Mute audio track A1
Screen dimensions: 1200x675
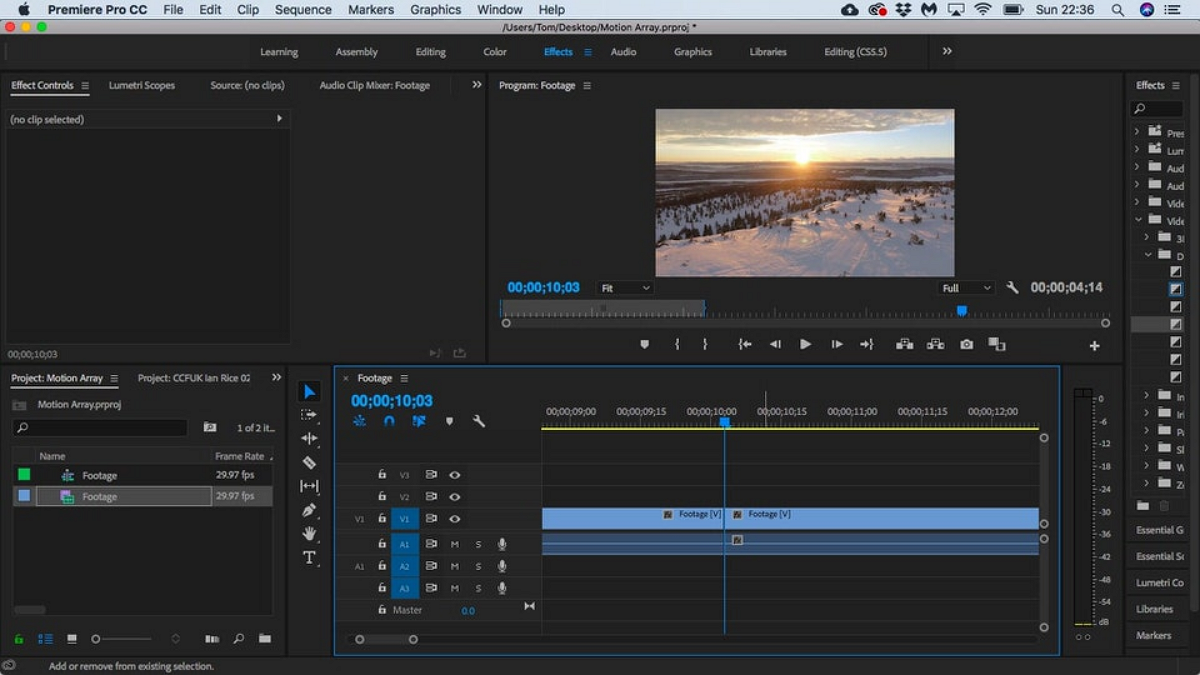point(455,544)
